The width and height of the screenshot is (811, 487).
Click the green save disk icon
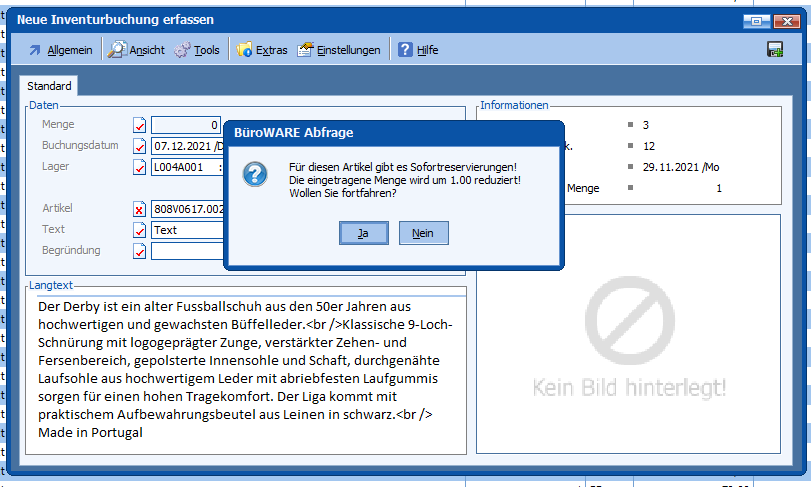pyautogui.click(x=774, y=50)
